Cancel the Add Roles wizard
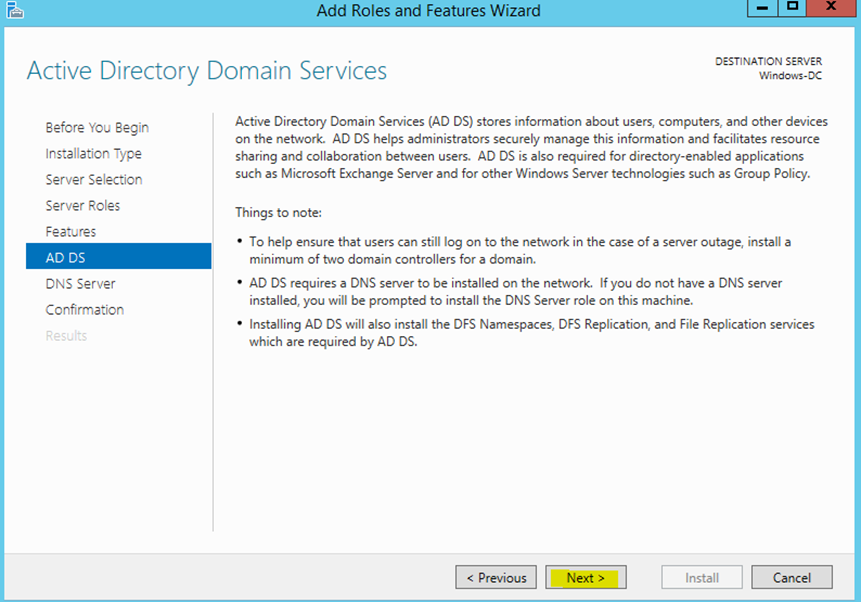This screenshot has height=602, width=861. [792, 577]
